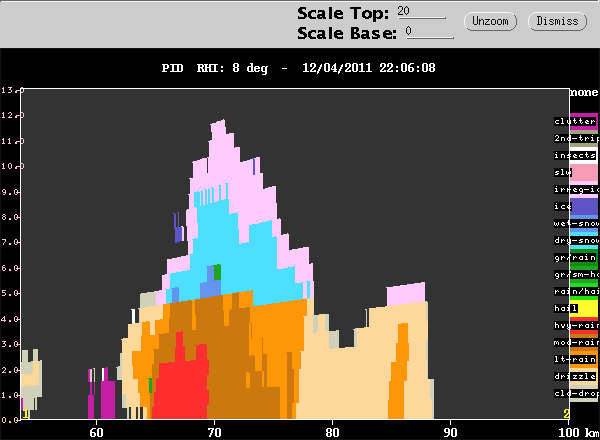Select the irreg-ice legend label
This screenshot has width=600, height=440.
click(x=576, y=189)
